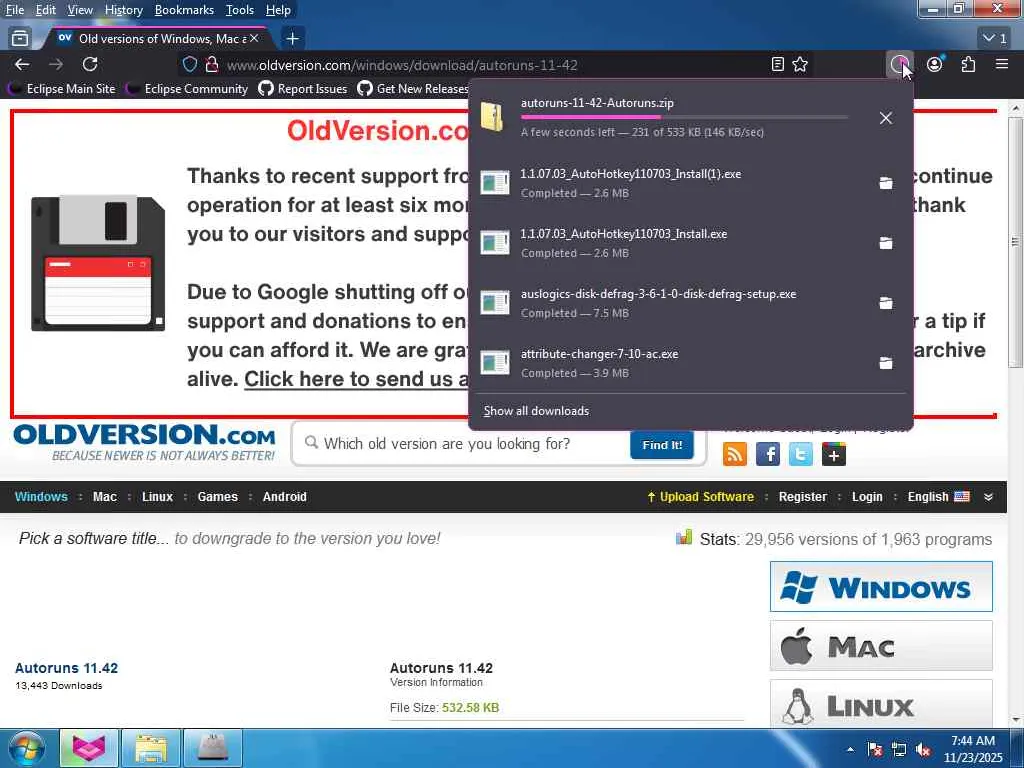Click the old version search field
The image size is (1024, 768).
[462, 444]
